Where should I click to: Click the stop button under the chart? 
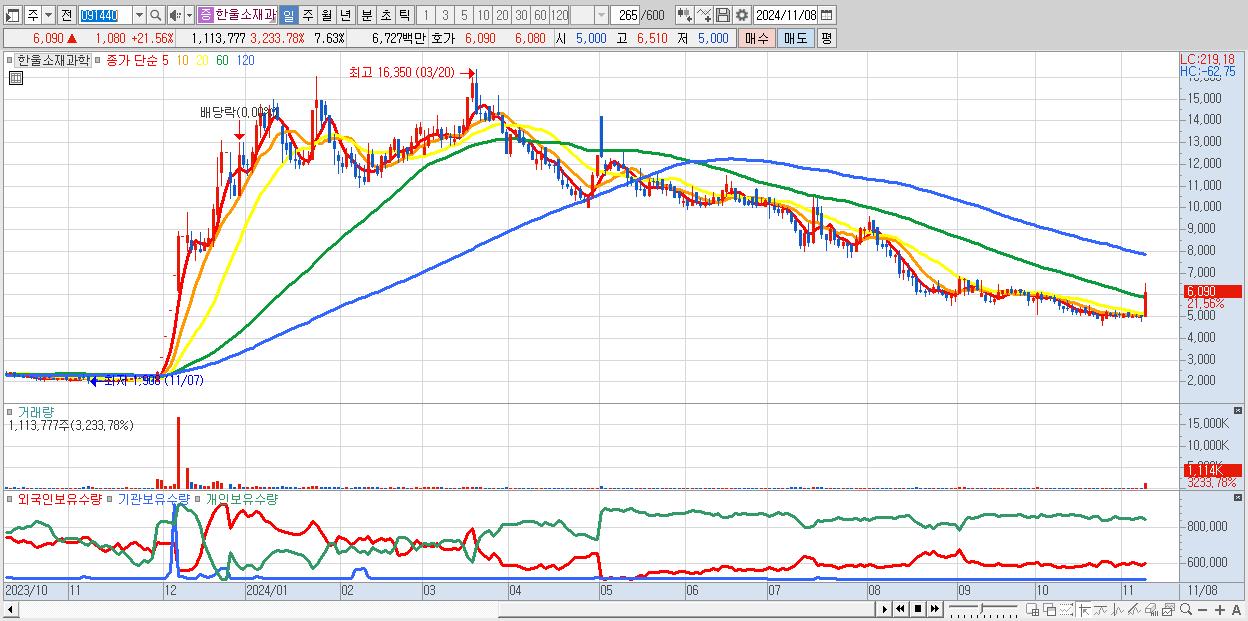tap(917, 609)
